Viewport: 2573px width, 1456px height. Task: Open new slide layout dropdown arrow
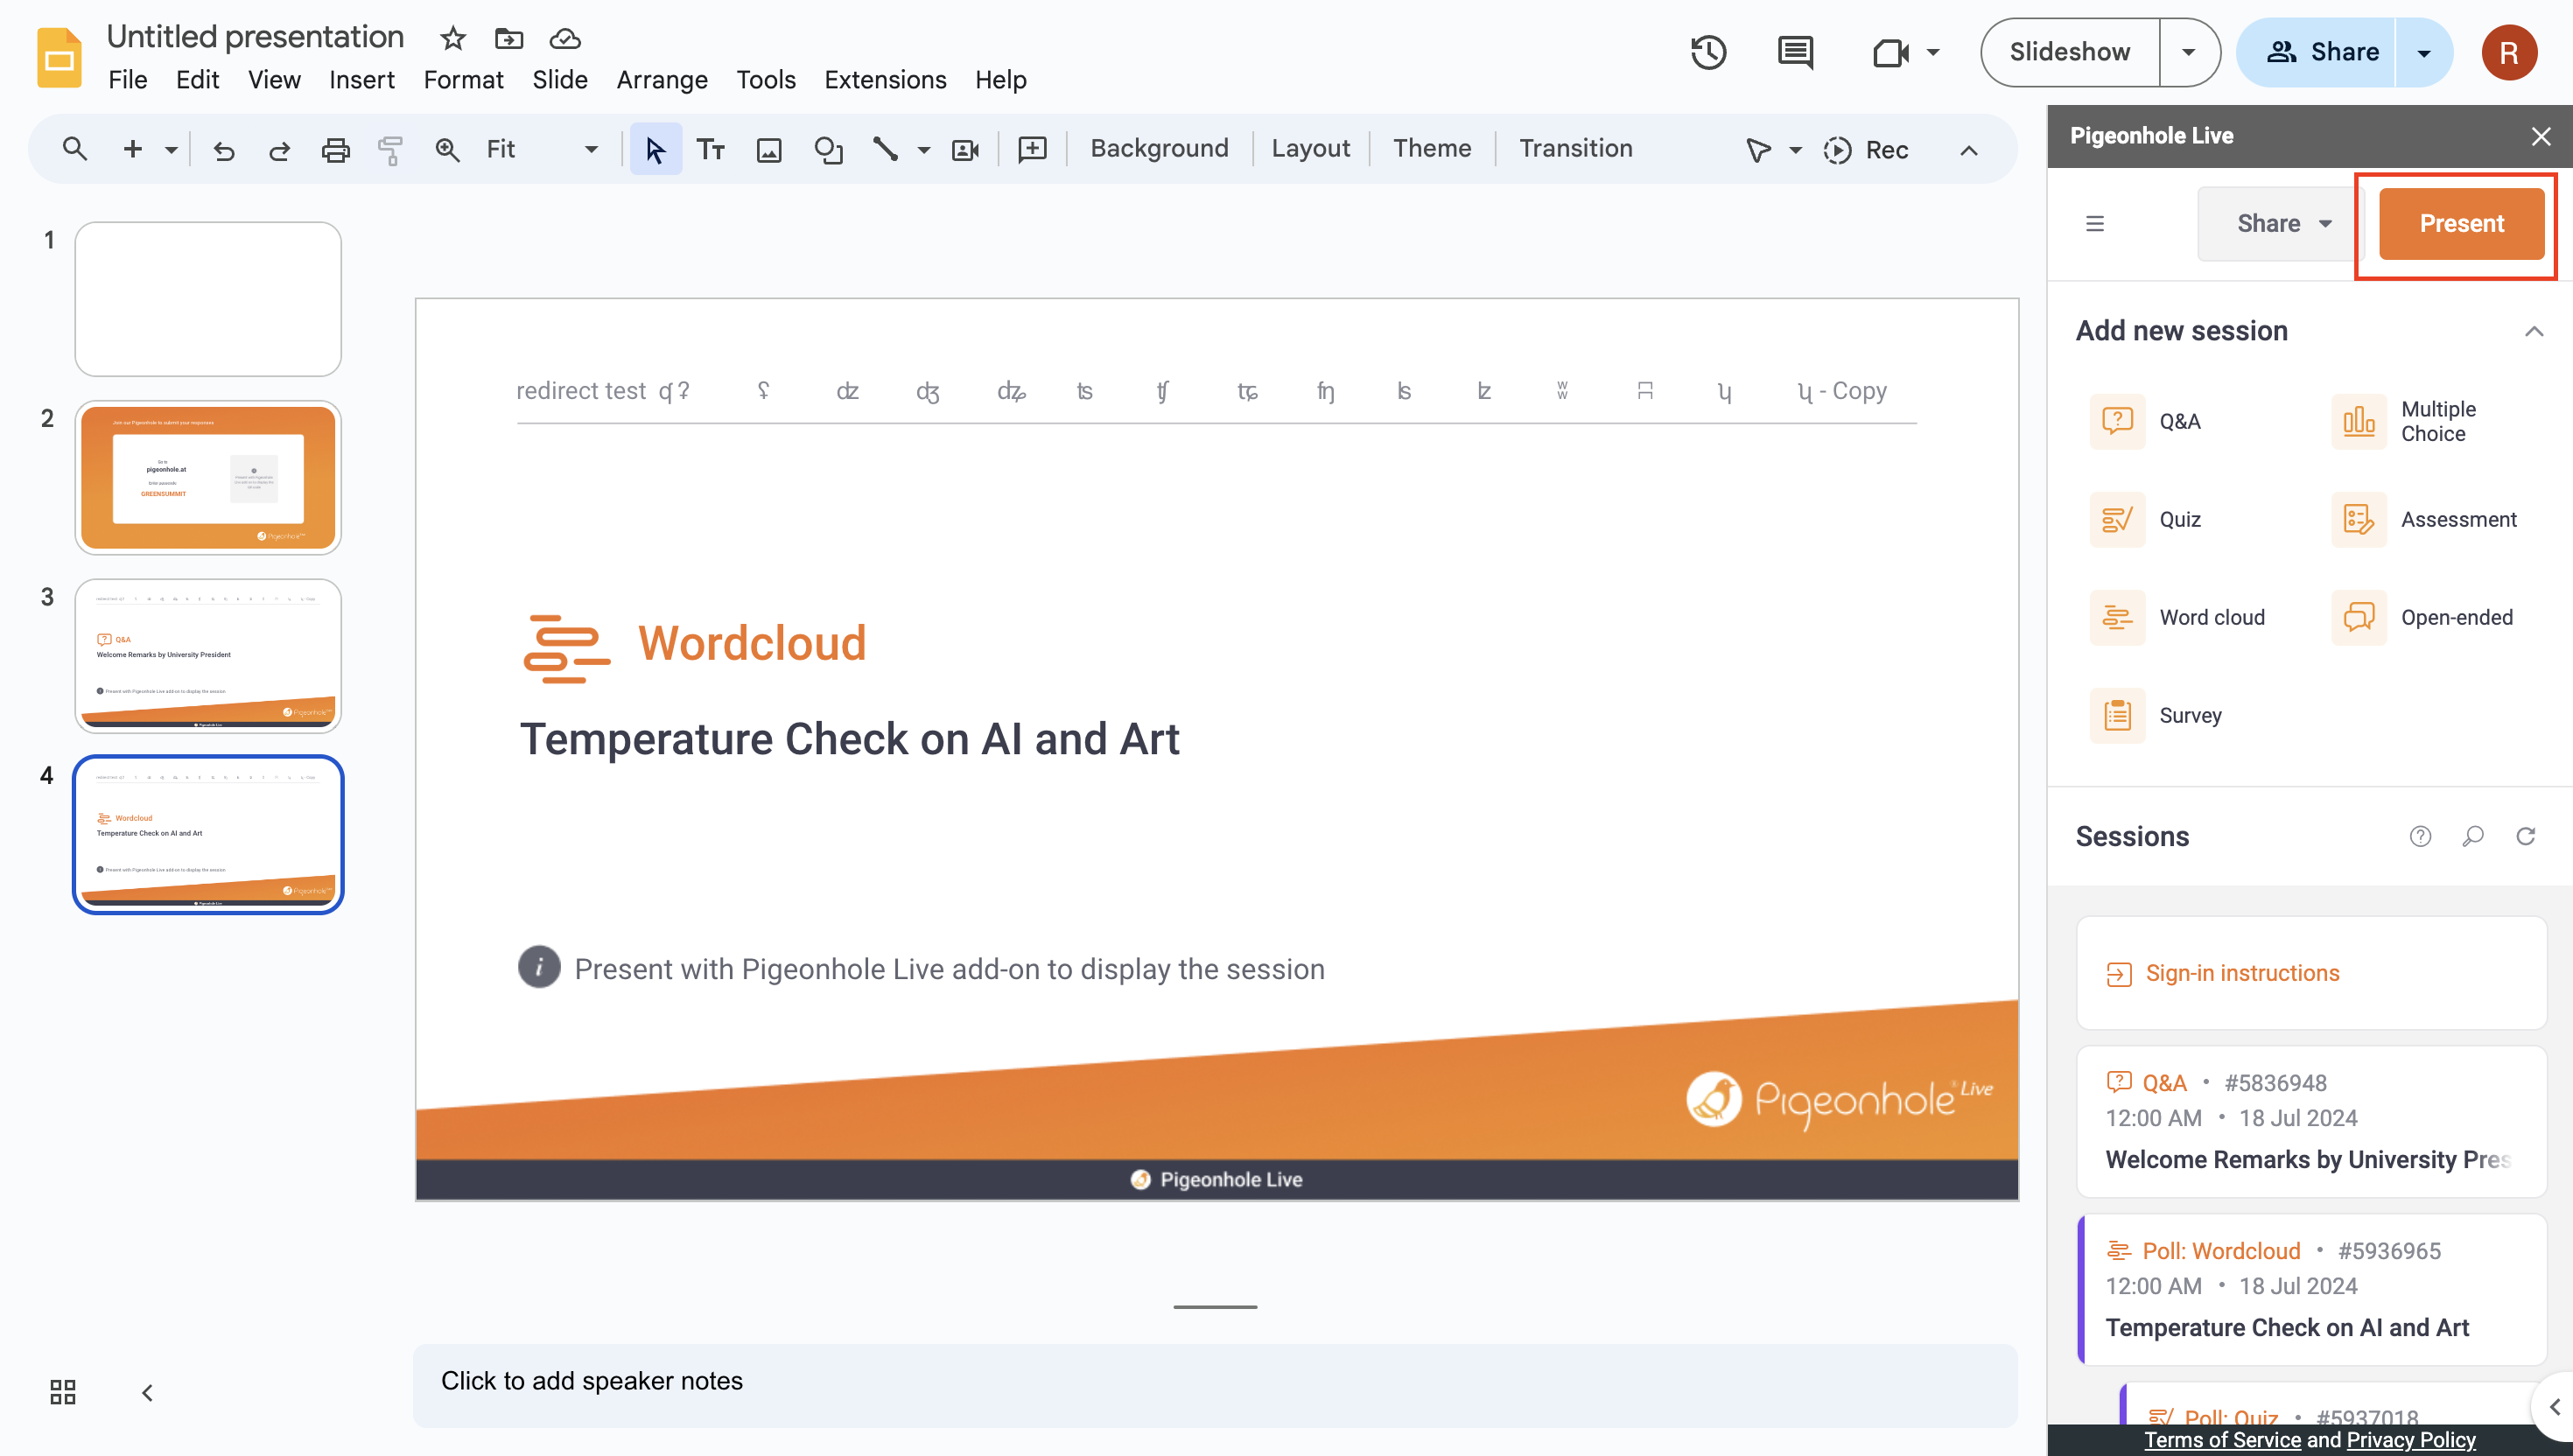coord(171,150)
